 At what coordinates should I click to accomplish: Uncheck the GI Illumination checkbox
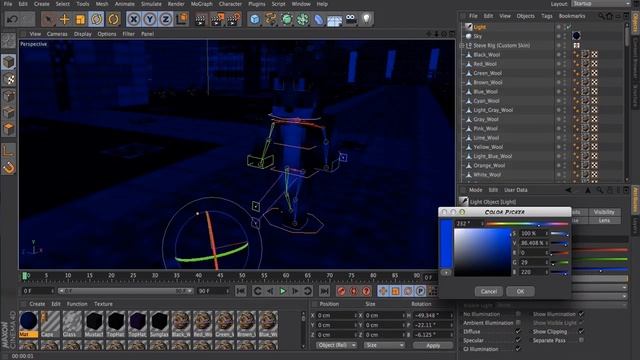point(518,349)
